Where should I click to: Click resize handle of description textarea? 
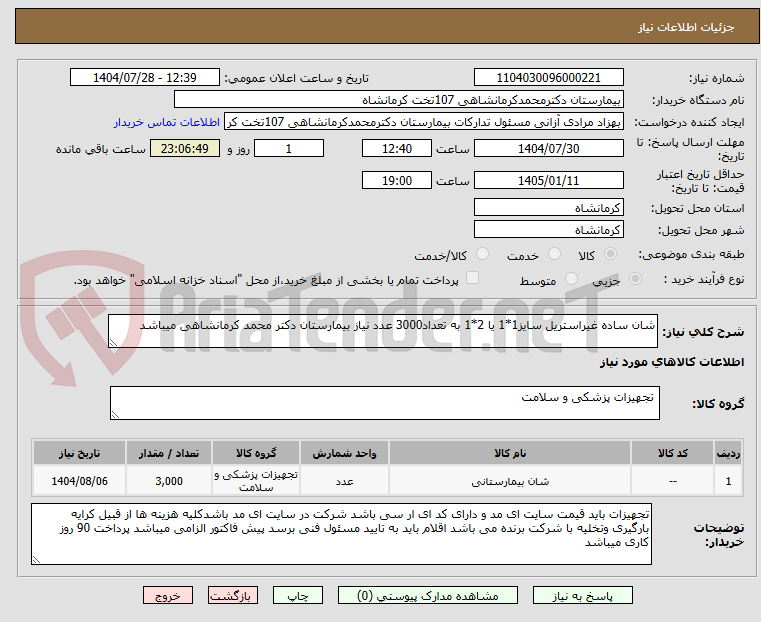click(x=113, y=343)
